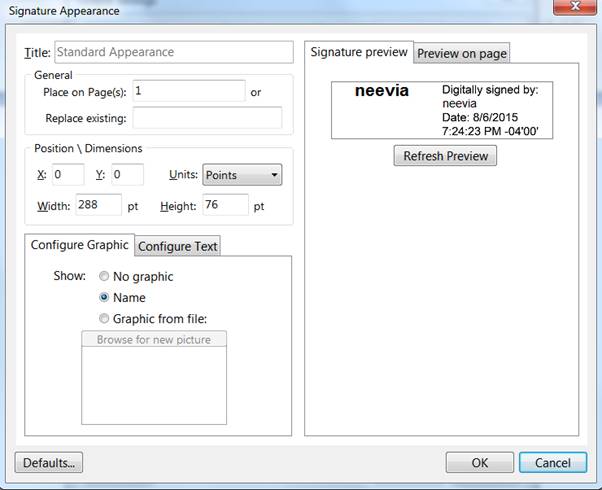Click Browse for new picture button
Screen dimensions: 602x490
point(154,339)
